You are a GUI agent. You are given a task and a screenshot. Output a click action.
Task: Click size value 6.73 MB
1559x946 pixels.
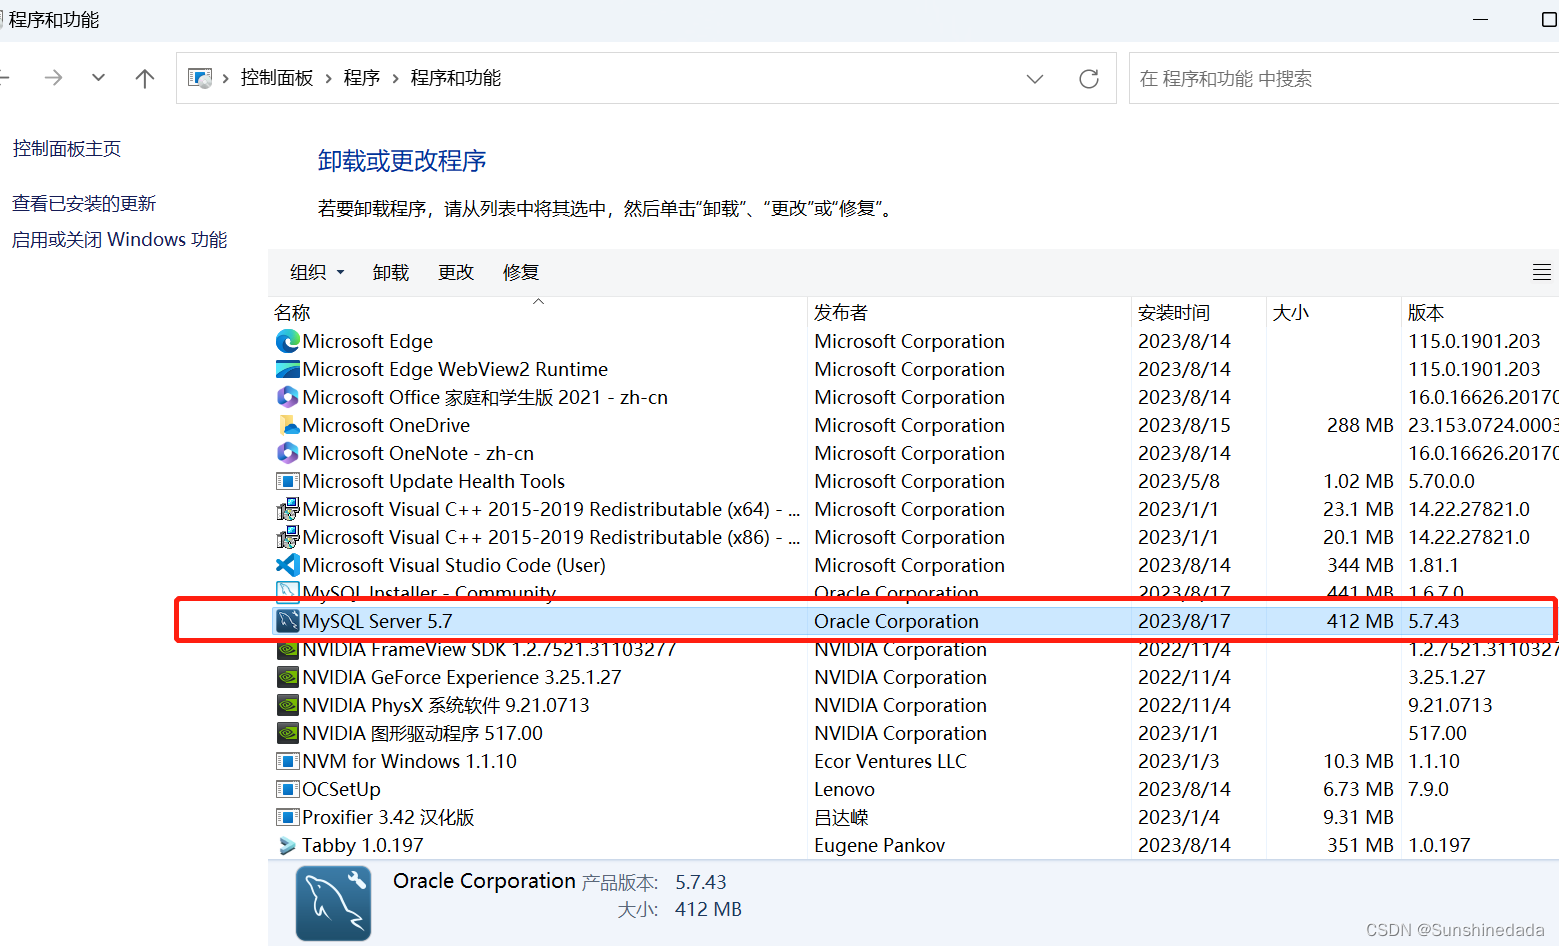tap(1358, 789)
